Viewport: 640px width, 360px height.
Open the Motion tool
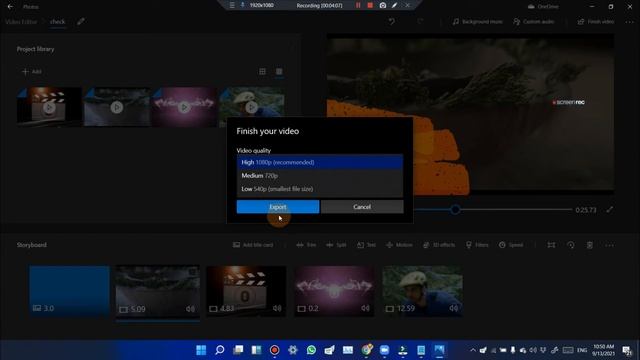[399, 245]
